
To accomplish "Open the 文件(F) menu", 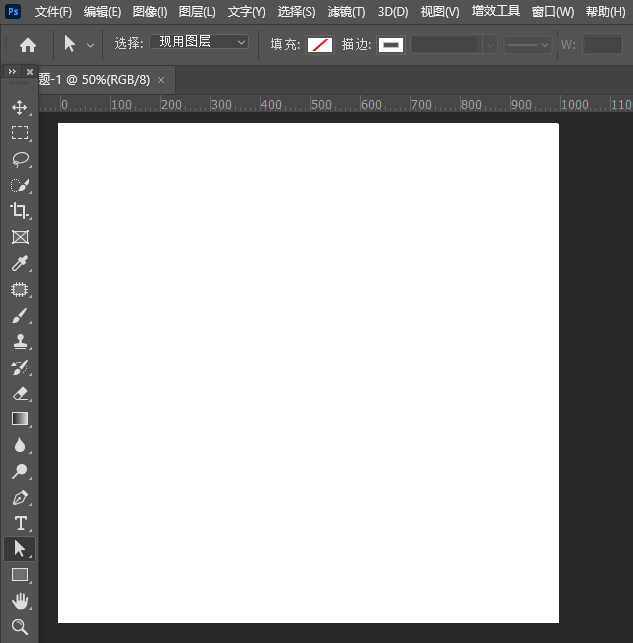I will point(53,11).
